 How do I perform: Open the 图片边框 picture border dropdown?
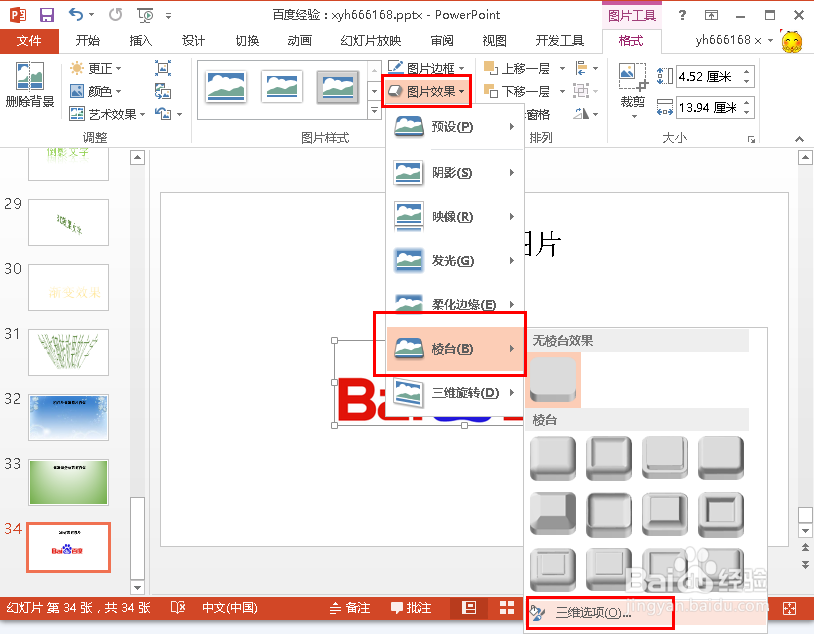(426, 68)
